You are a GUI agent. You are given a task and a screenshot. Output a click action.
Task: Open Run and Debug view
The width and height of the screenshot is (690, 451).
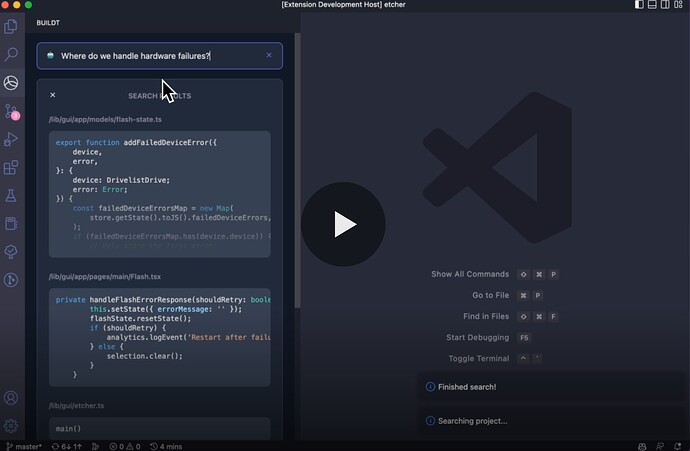pyautogui.click(x=11, y=139)
